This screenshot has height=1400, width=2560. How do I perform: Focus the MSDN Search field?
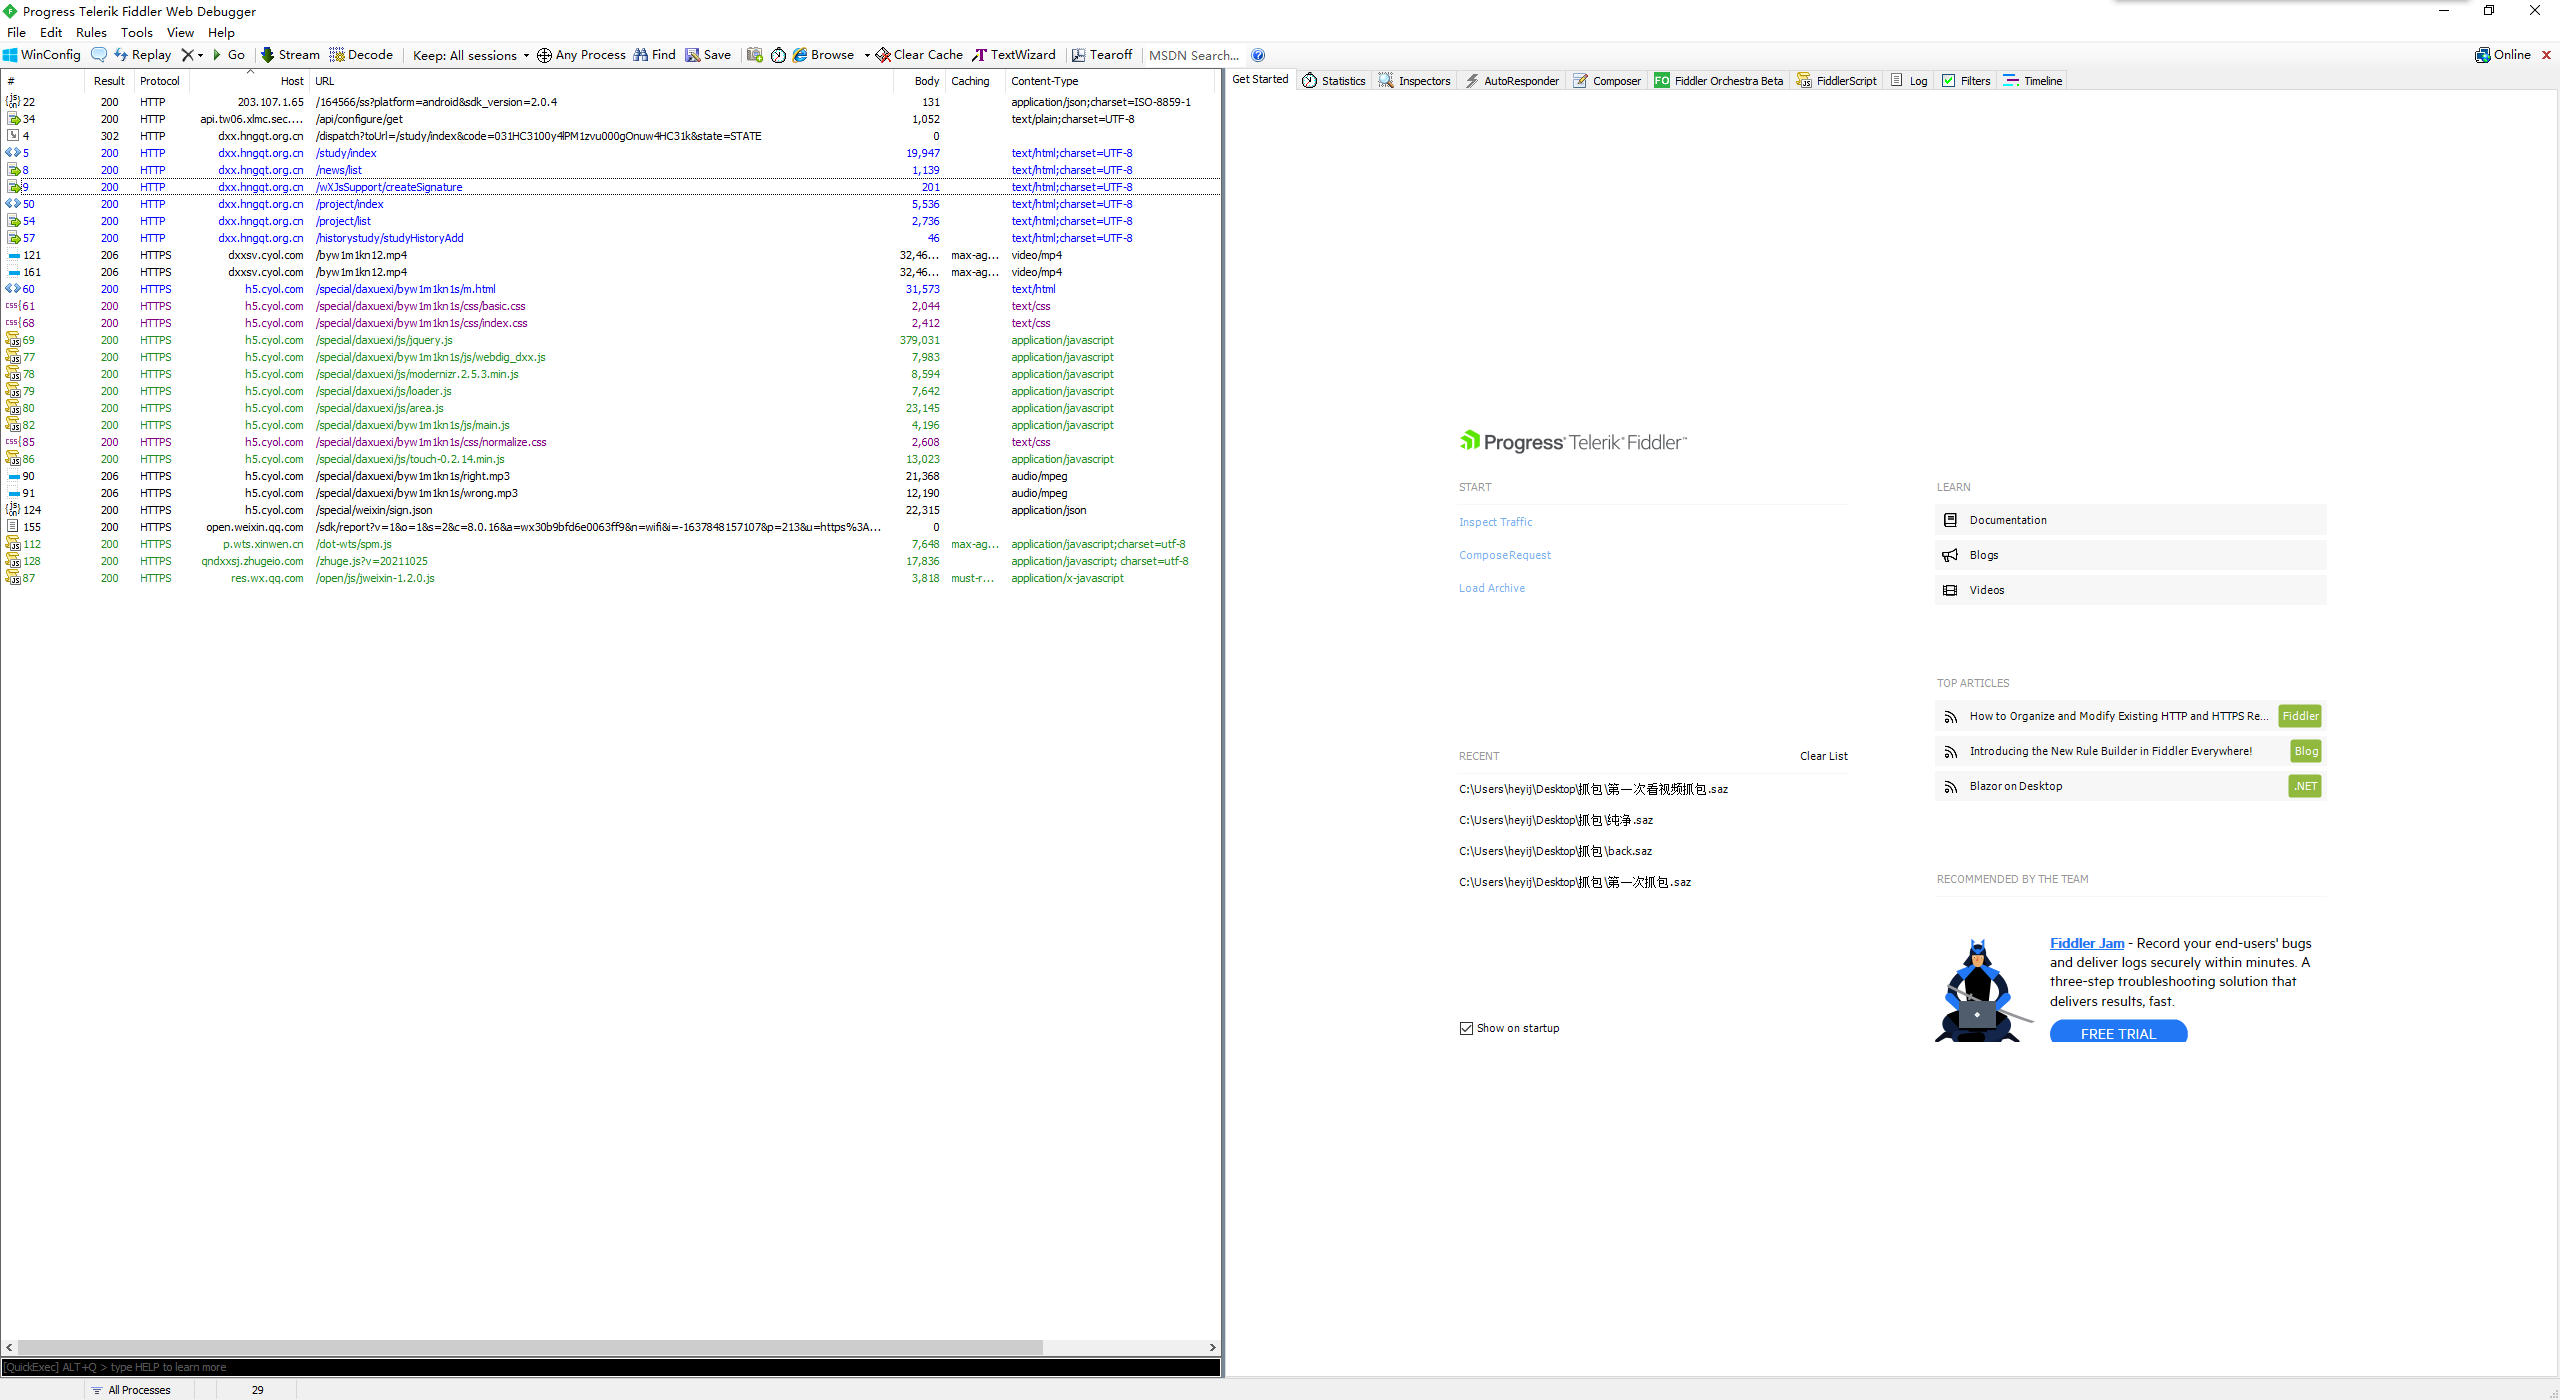tap(1194, 55)
